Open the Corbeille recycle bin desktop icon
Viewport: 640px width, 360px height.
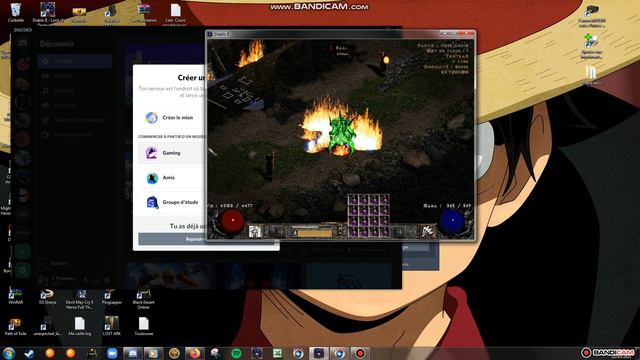(x=16, y=12)
